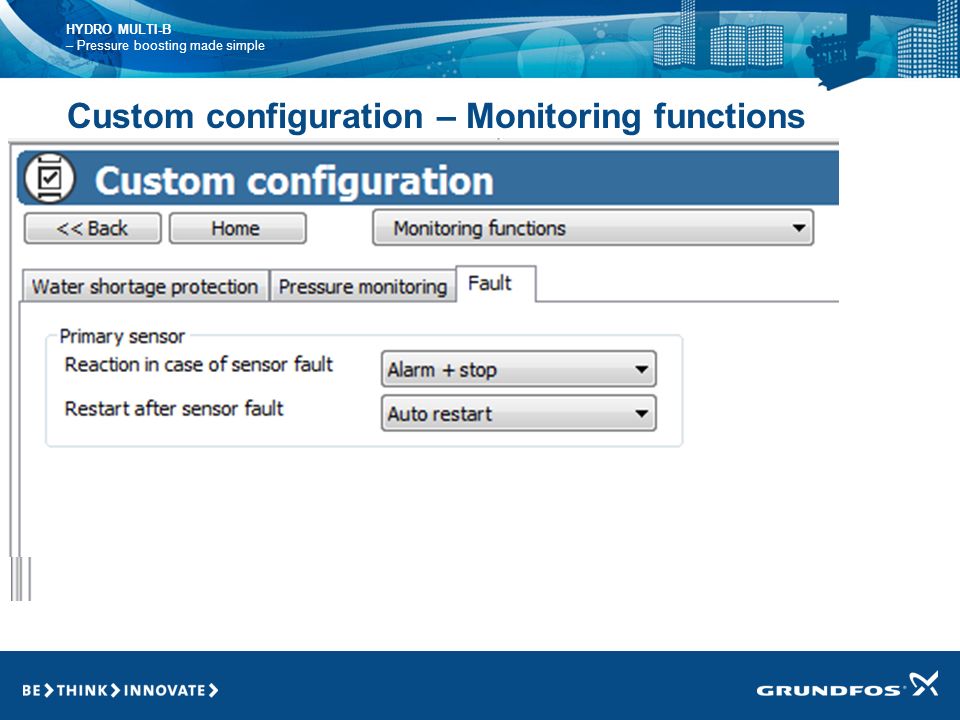
Task: Select the Fault tab
Action: [x=496, y=283]
